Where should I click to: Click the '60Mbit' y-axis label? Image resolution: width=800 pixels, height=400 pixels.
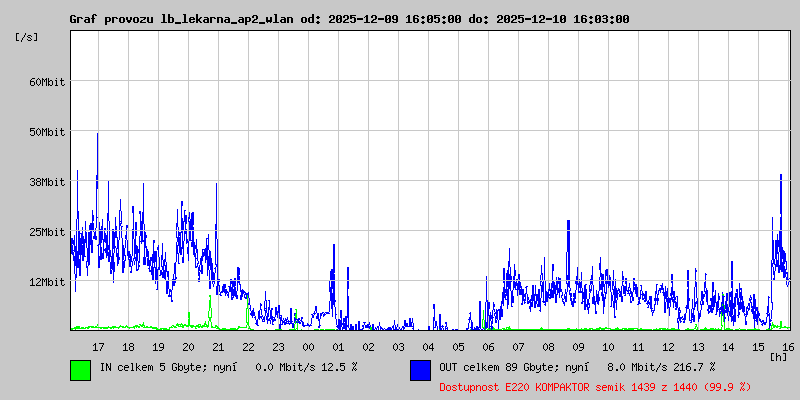tap(47, 82)
